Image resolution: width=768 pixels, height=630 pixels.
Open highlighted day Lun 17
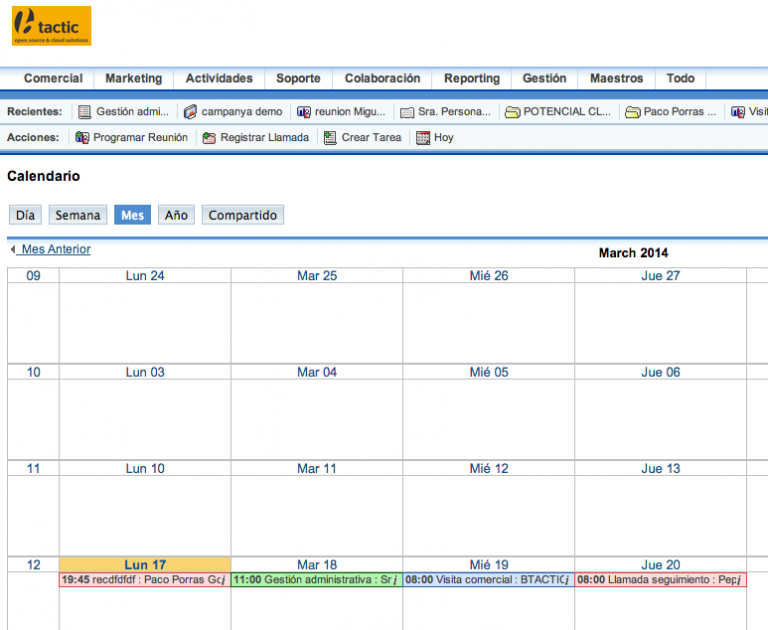145,565
